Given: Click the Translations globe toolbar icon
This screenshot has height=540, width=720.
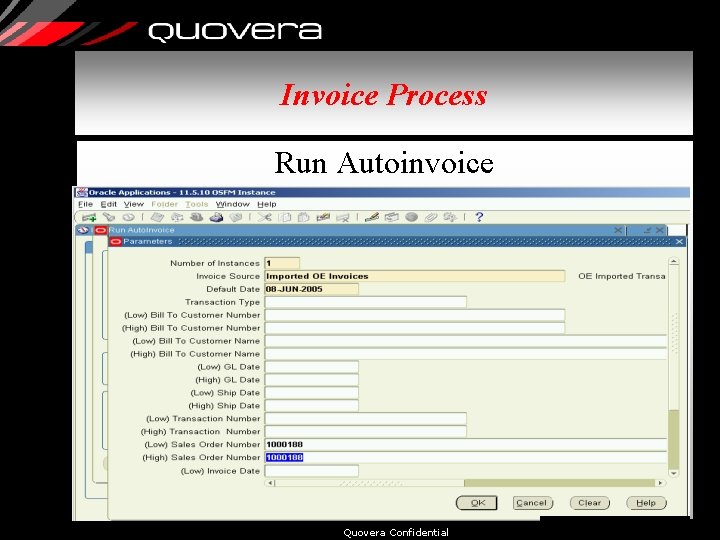Looking at the screenshot, I should click(x=411, y=217).
